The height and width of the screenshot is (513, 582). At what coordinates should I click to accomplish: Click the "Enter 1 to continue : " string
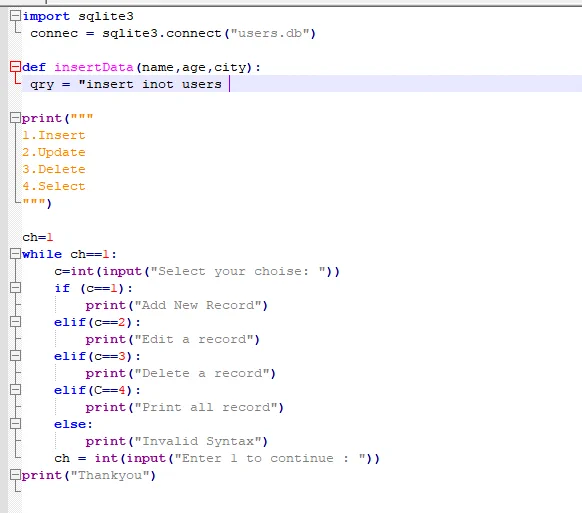pos(271,458)
